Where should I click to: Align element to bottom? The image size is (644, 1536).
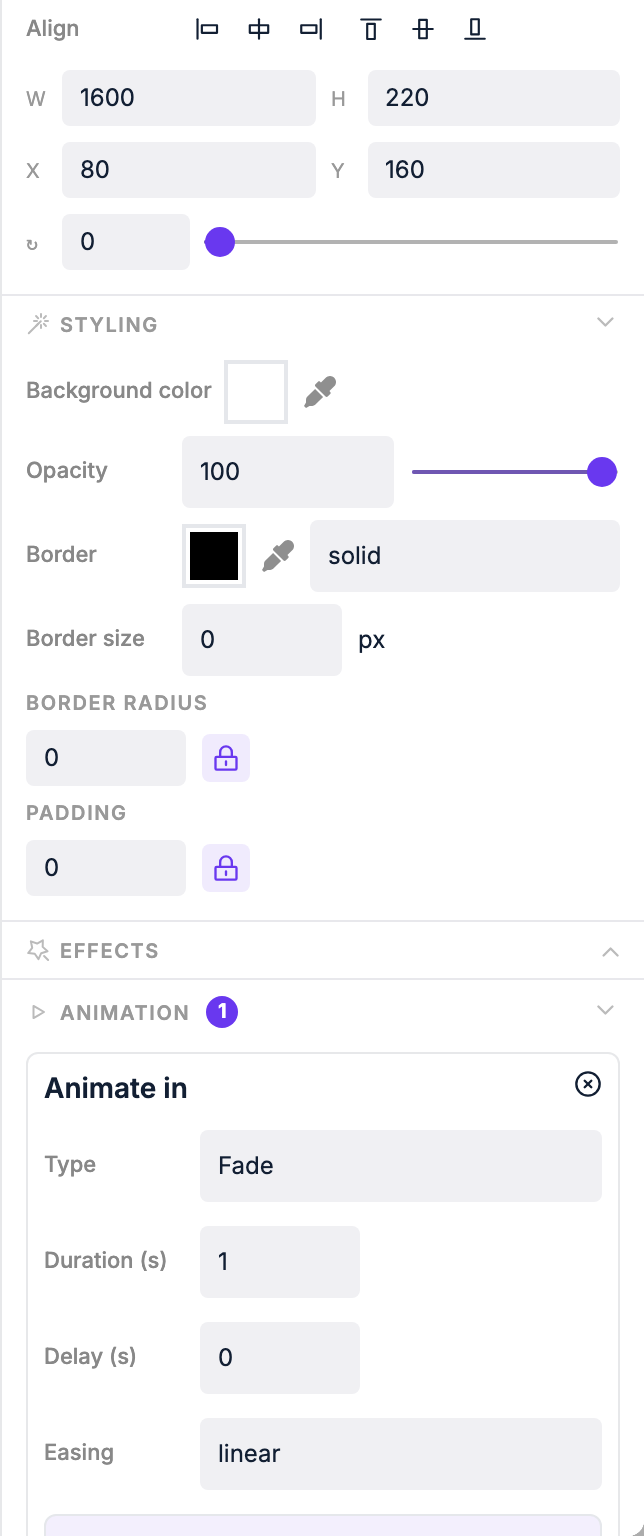pyautogui.click(x=475, y=29)
